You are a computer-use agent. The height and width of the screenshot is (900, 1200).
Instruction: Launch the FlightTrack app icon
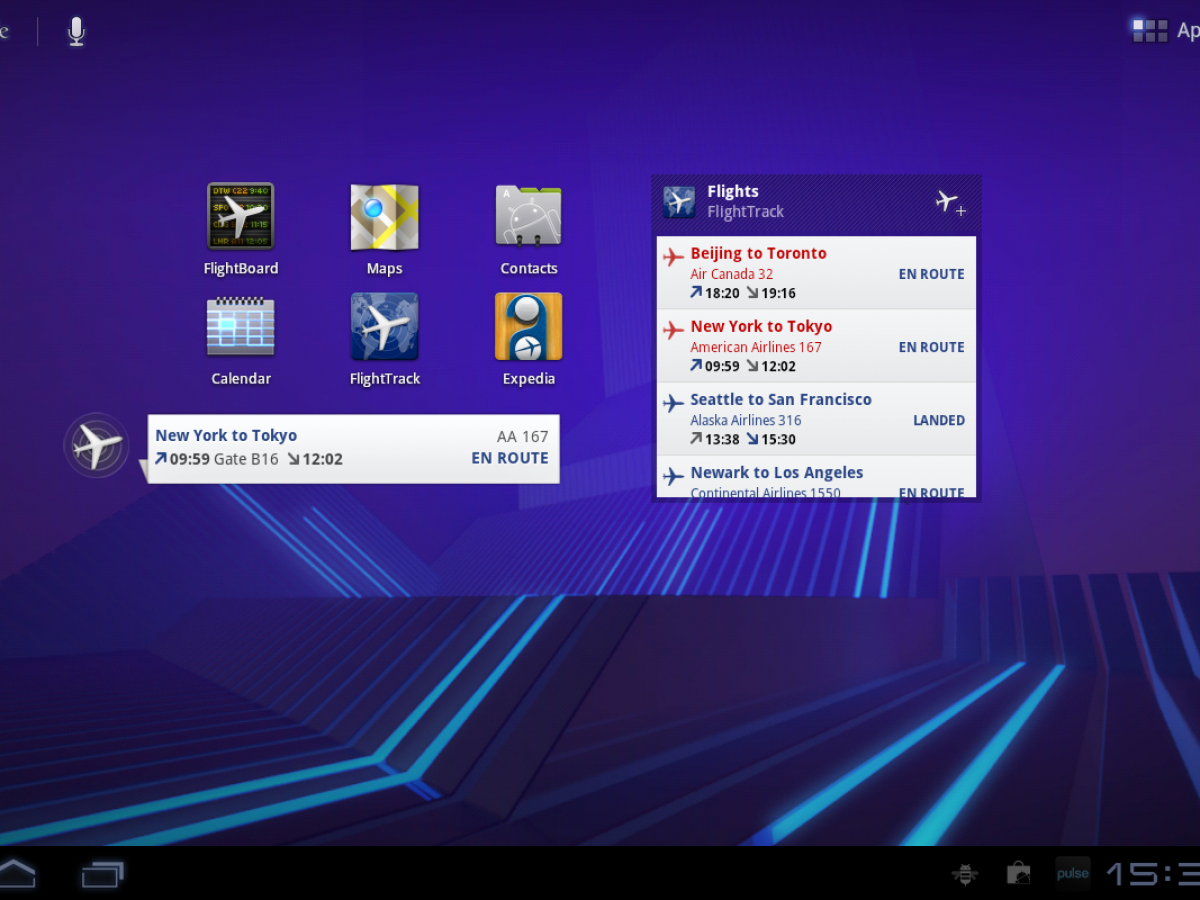click(x=384, y=327)
